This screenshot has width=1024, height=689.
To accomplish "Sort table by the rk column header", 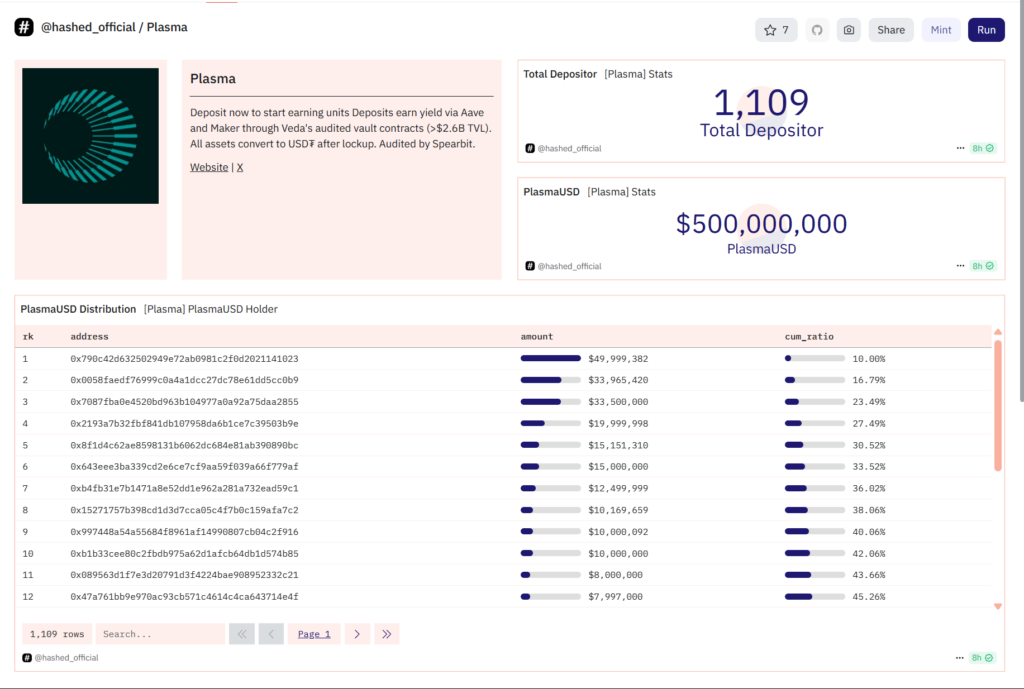I will 28,336.
